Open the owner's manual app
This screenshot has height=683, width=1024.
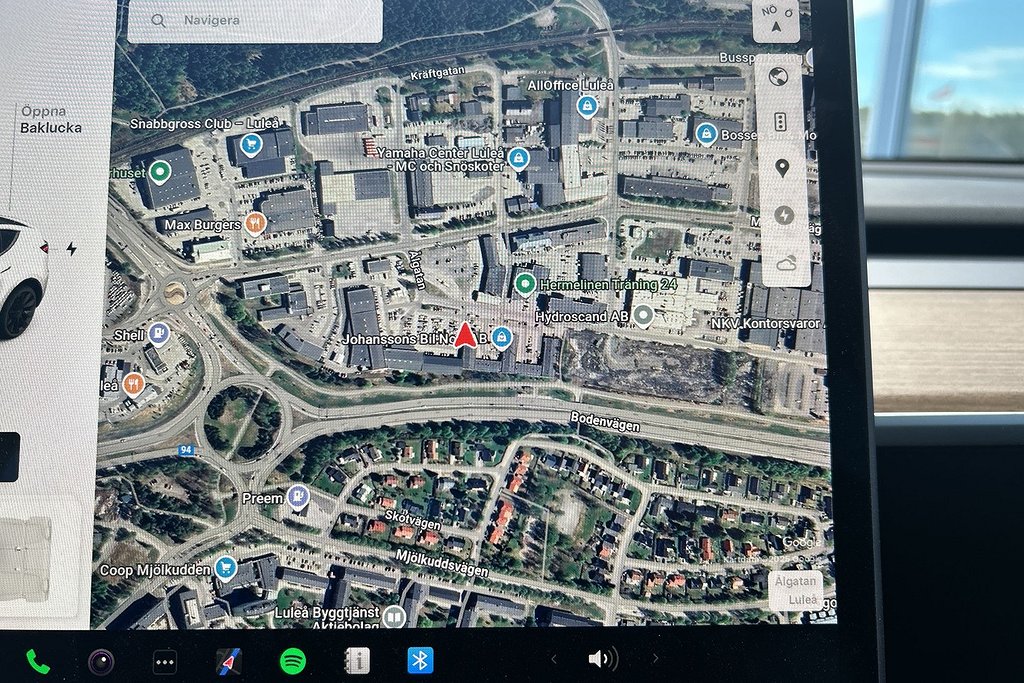[x=357, y=661]
